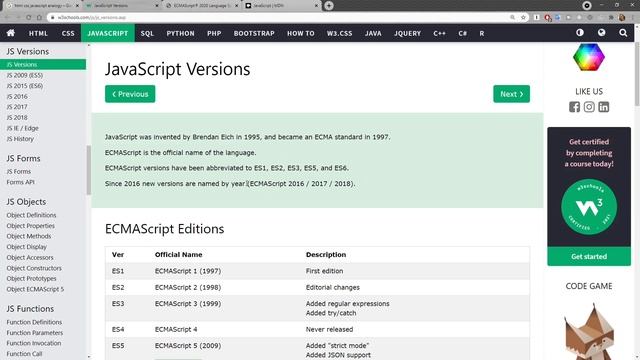This screenshot has width=640, height=360.
Task: Open the JQUERY tutorial menu
Action: pyautogui.click(x=407, y=33)
